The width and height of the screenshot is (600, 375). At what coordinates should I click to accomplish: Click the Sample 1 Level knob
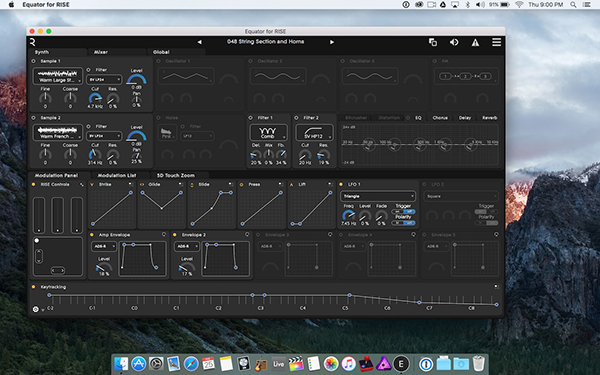[x=136, y=80]
